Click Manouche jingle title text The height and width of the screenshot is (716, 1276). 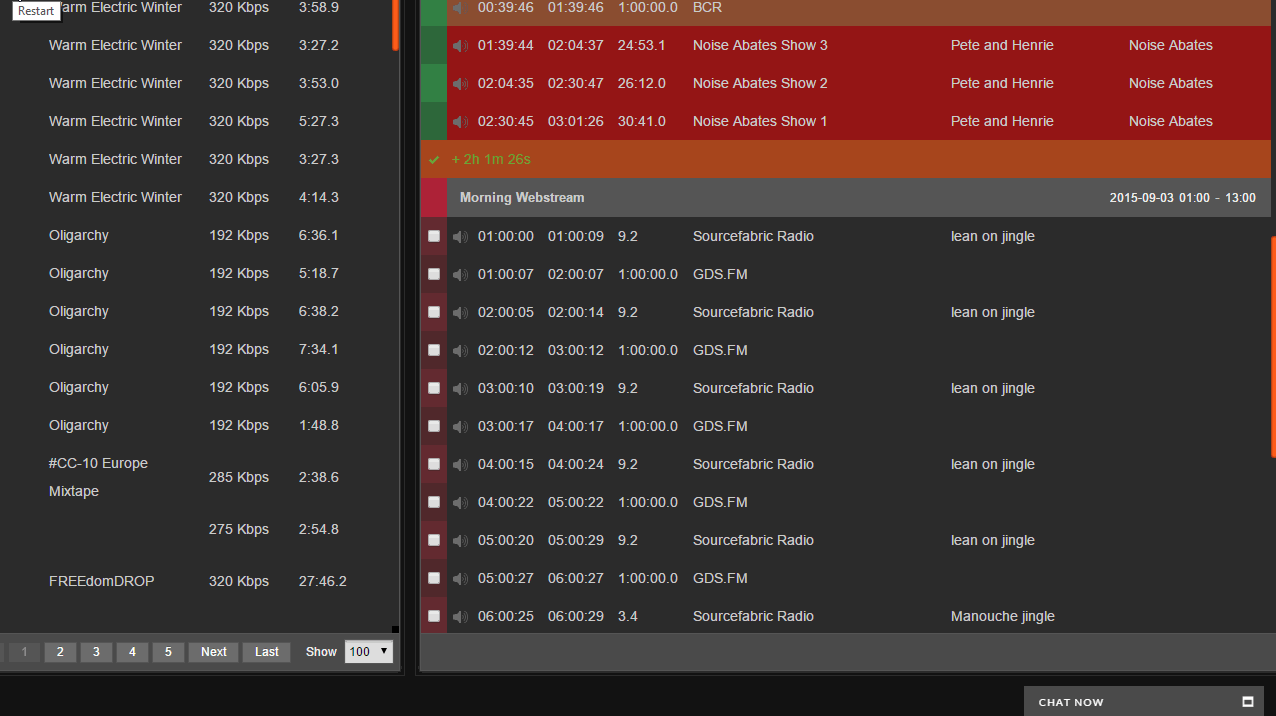(1003, 617)
